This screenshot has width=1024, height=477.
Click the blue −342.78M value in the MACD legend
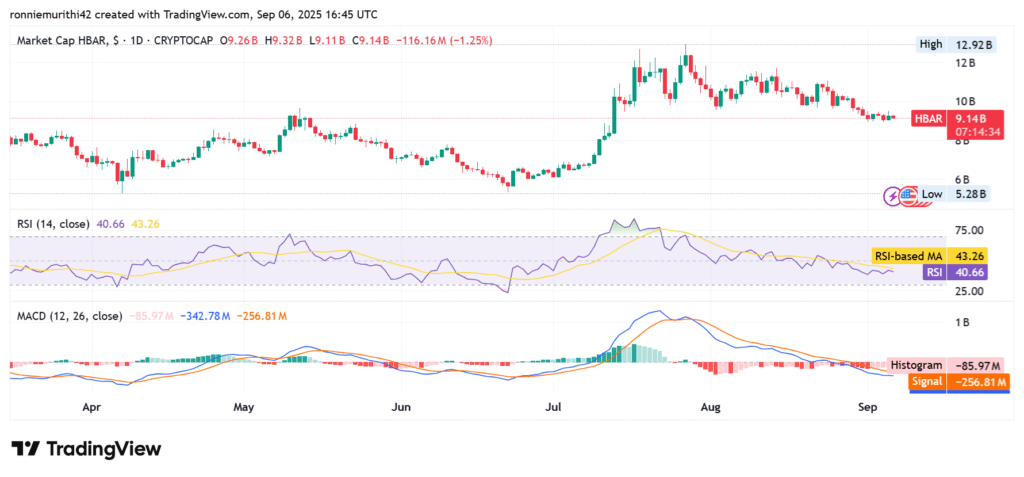pyautogui.click(x=205, y=316)
